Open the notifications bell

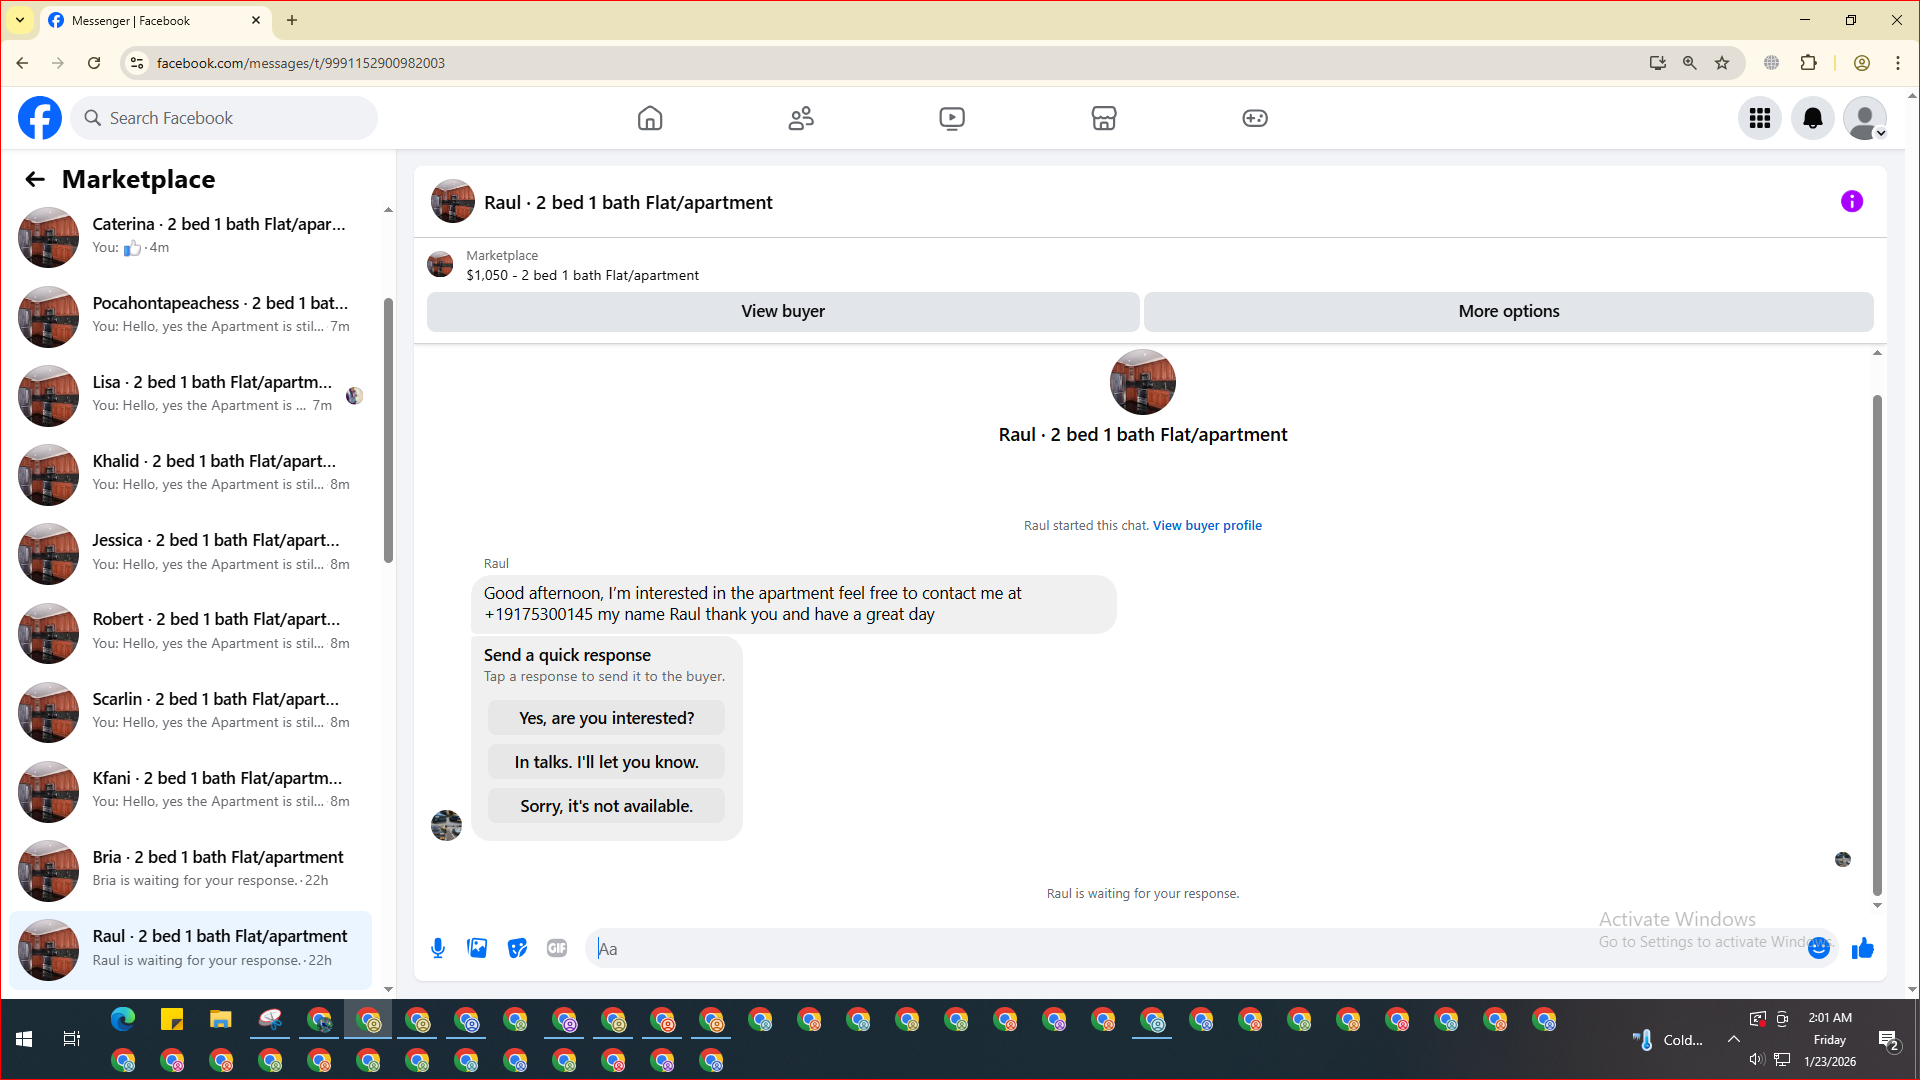click(1812, 118)
